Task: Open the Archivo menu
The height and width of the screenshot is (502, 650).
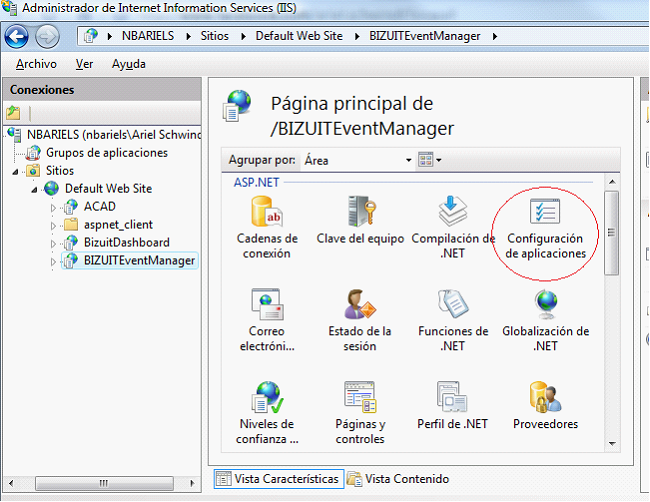Action: (x=36, y=64)
